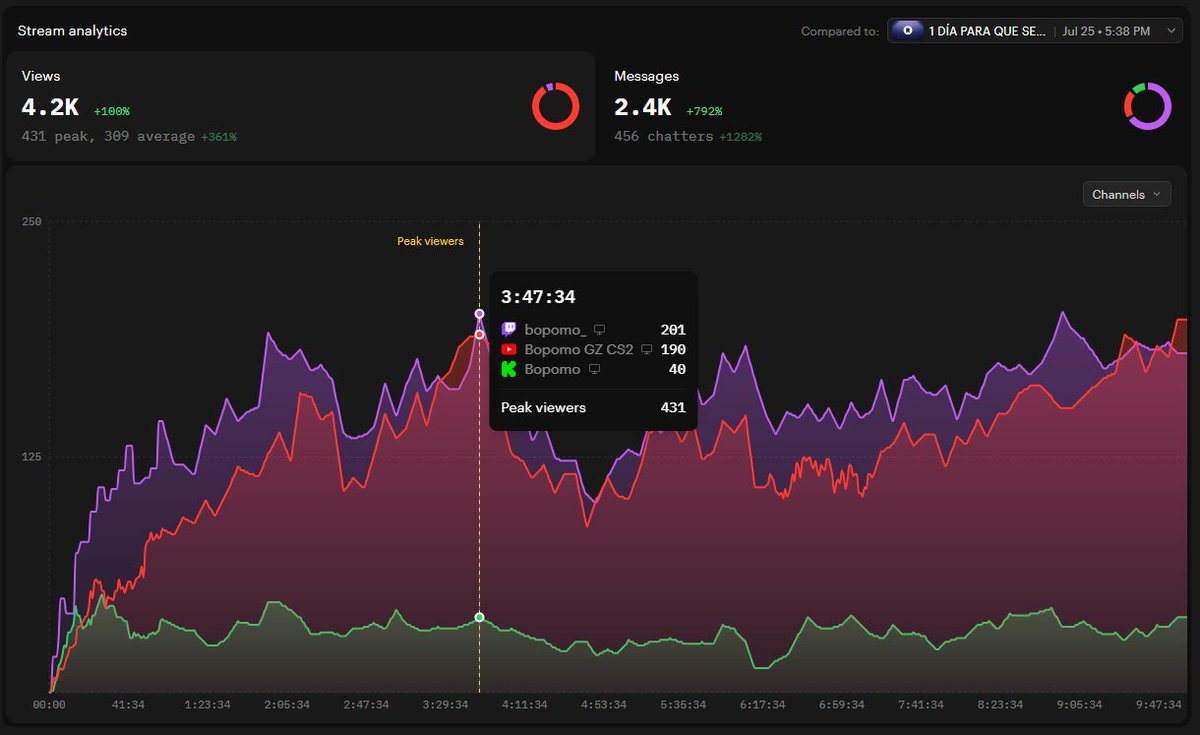This screenshot has height=735, width=1200.
Task: Click the 4.2K views value
Action: coord(50,107)
